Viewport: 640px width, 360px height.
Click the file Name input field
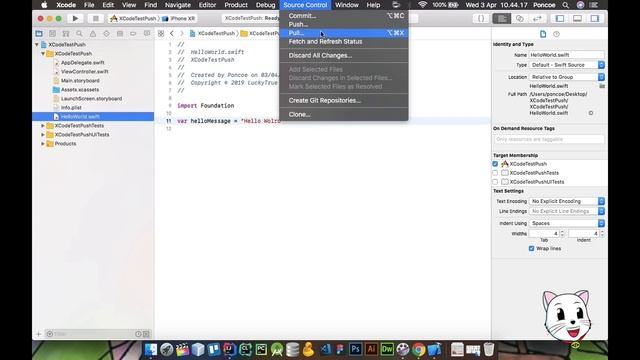click(x=567, y=55)
